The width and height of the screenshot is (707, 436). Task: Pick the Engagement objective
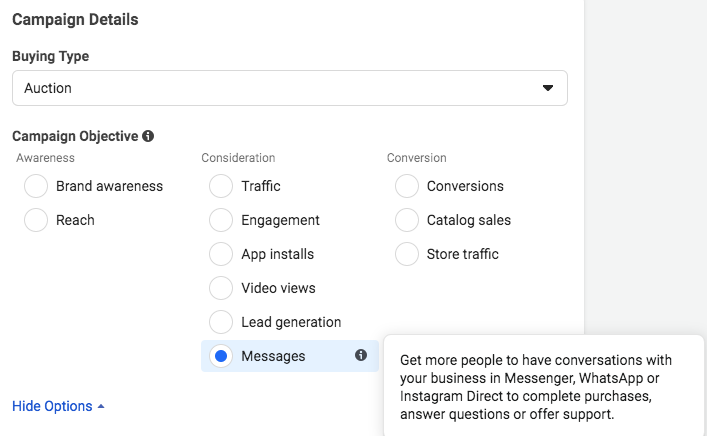(221, 220)
